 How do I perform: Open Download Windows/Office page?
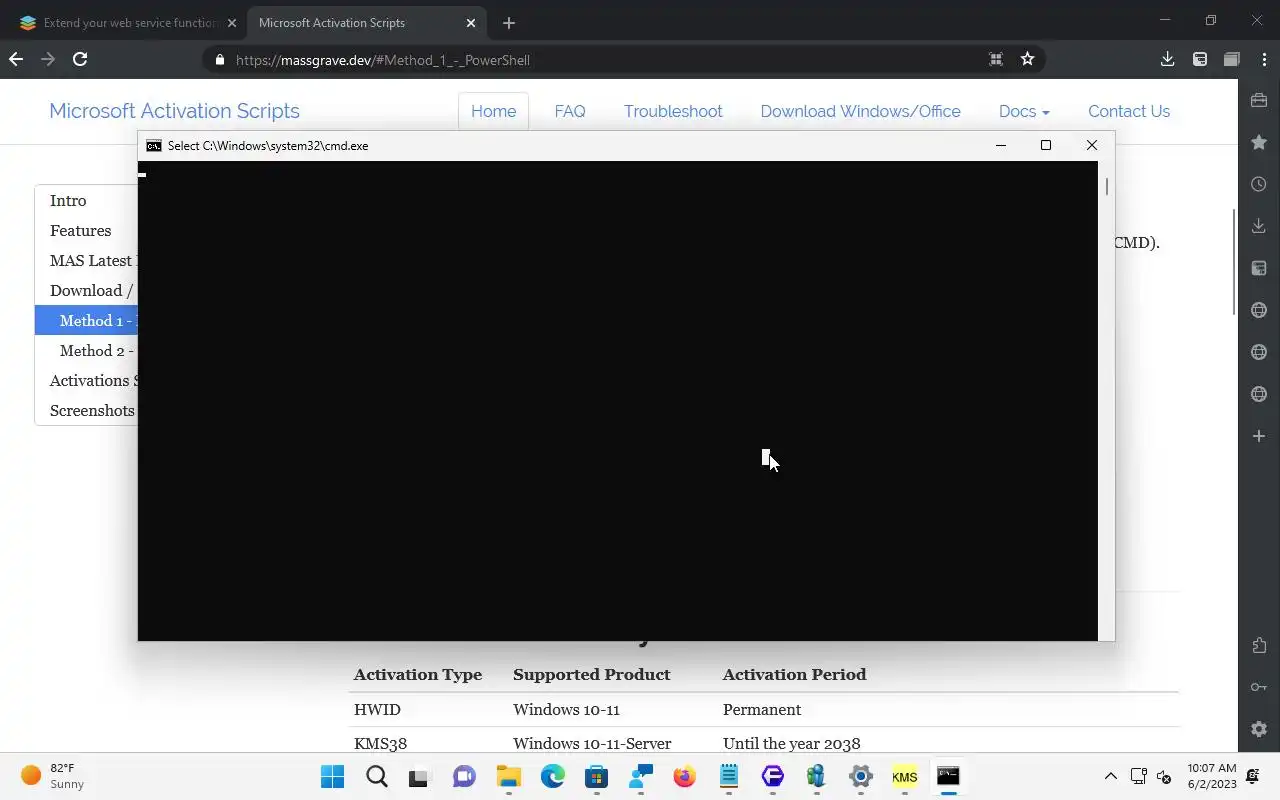[860, 111]
